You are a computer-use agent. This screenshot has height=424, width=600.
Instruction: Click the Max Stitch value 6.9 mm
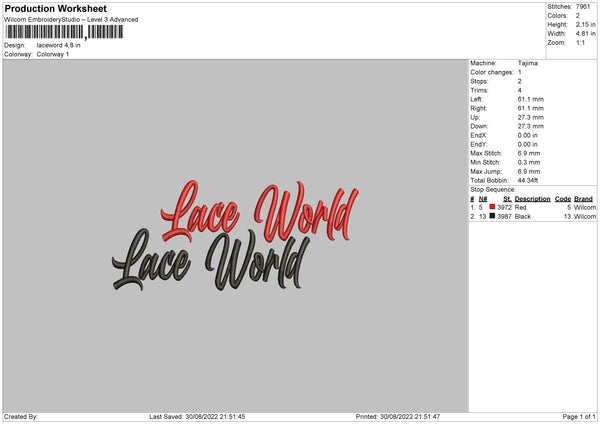click(529, 153)
